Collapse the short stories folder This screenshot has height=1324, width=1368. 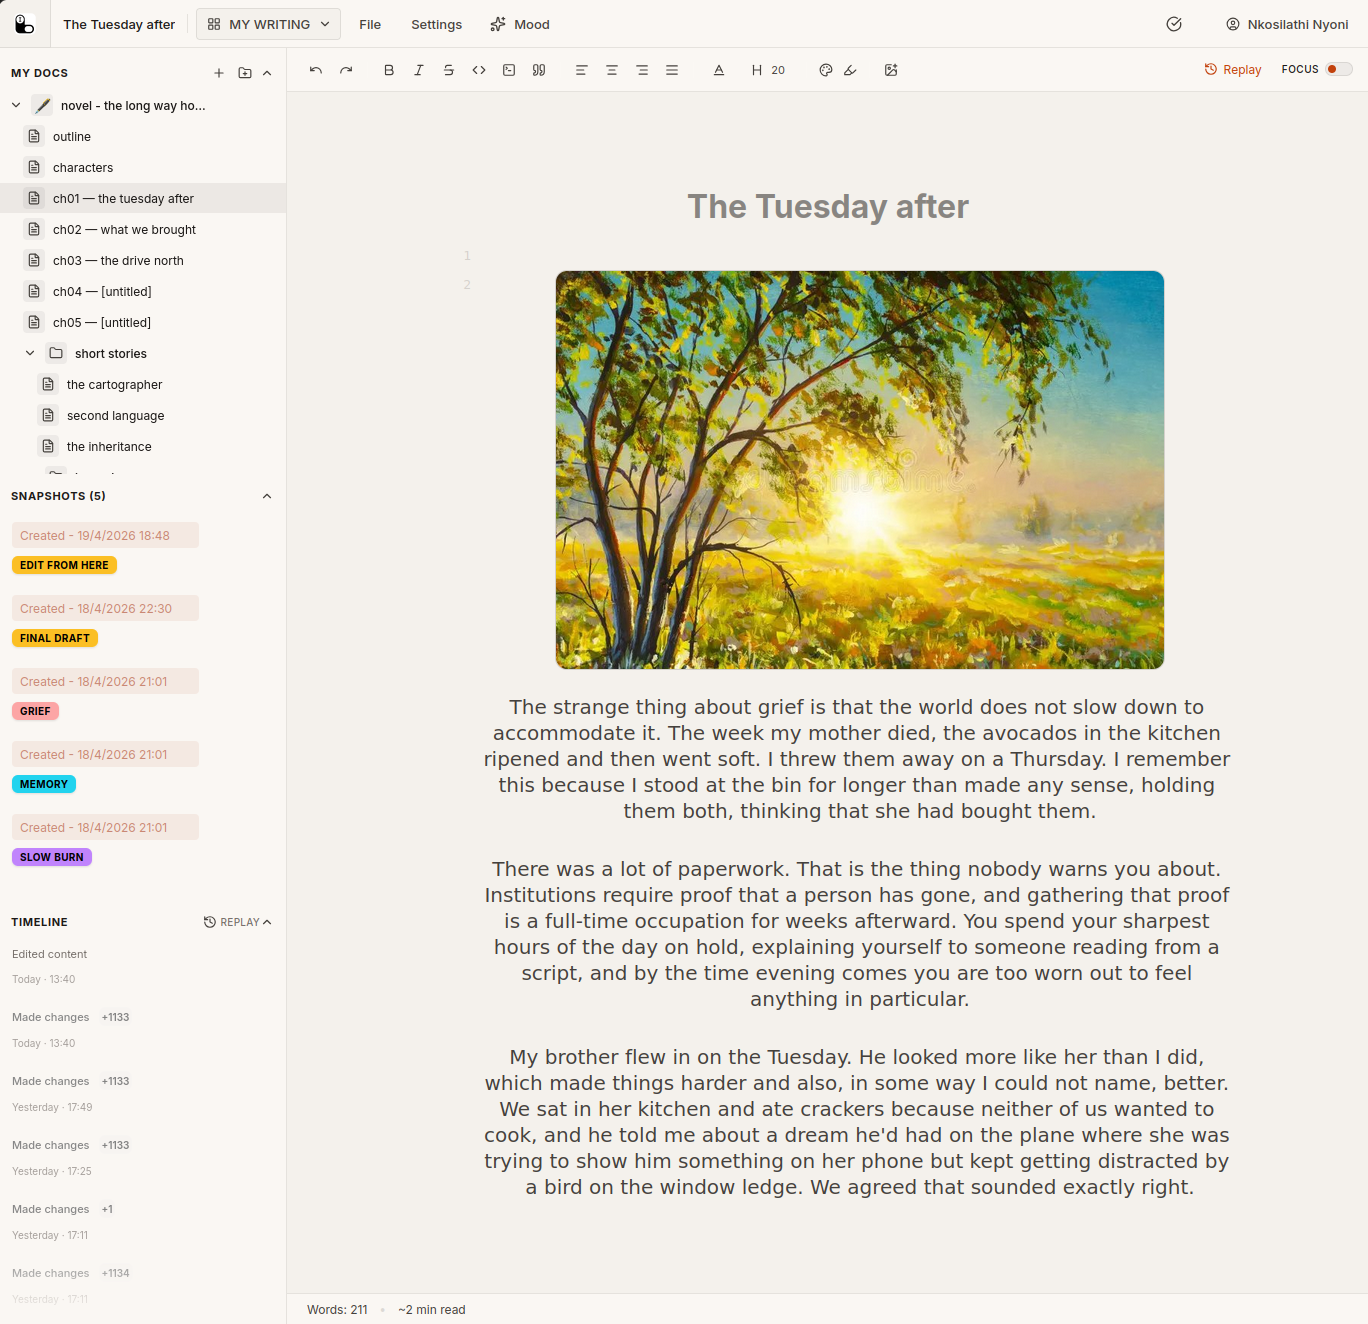[x=30, y=353]
